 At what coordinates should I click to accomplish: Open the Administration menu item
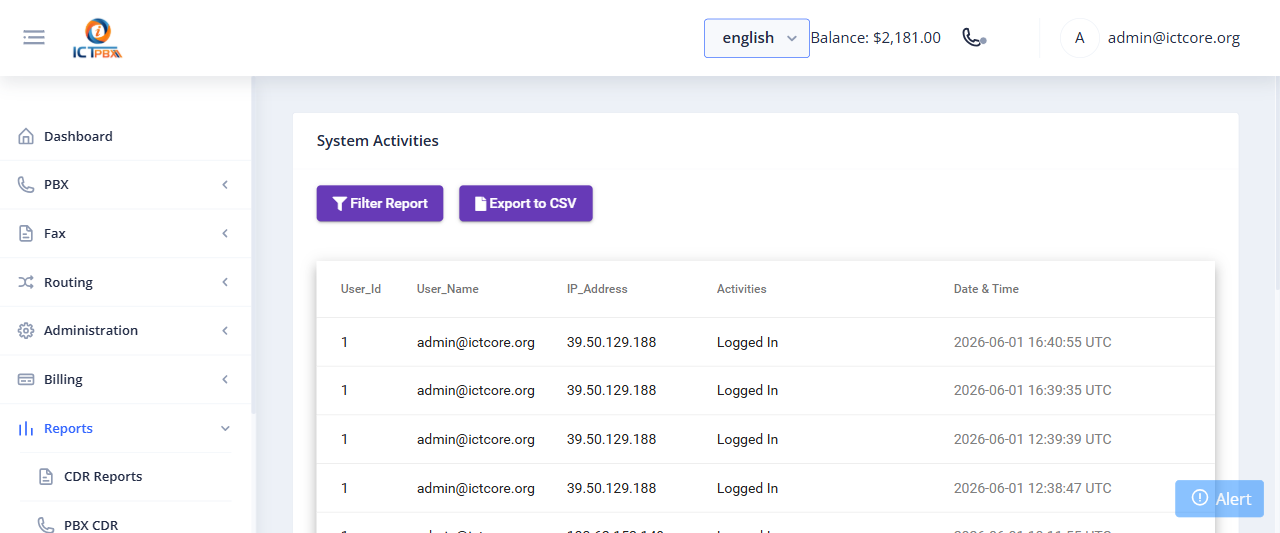(125, 331)
